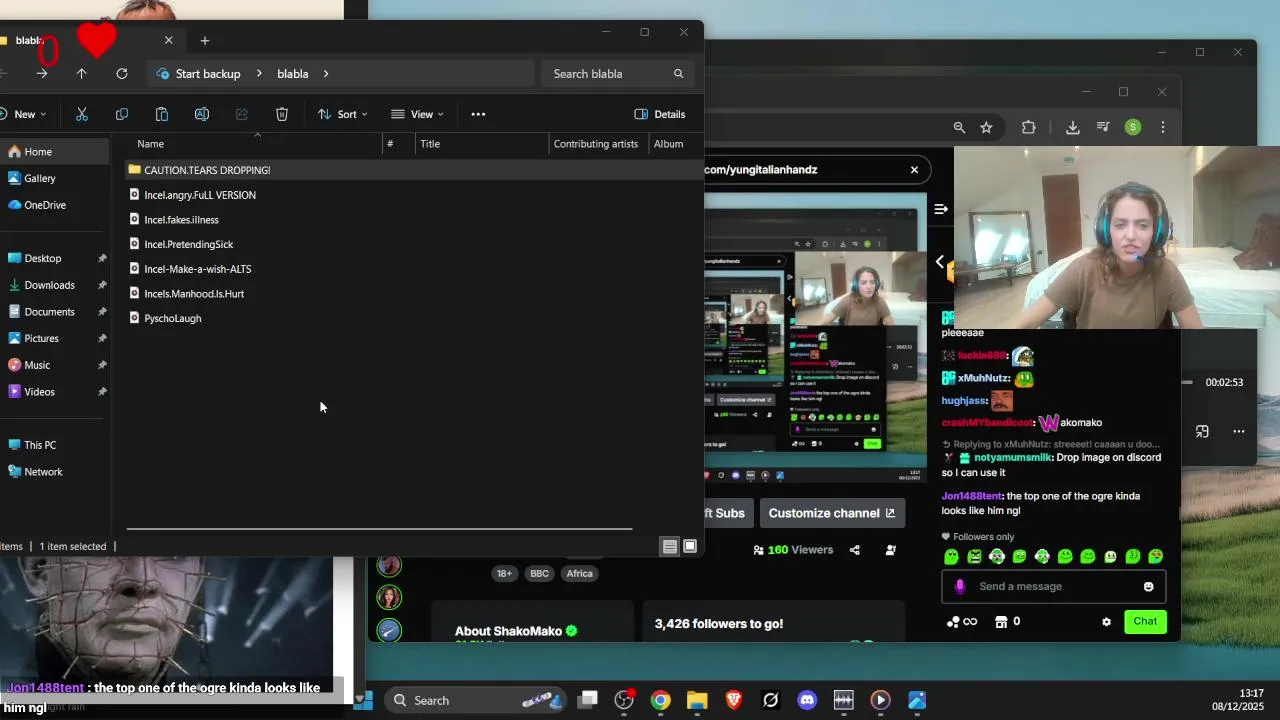Click the media popup progress slider
The height and width of the screenshot is (720, 1280).
point(1188,382)
